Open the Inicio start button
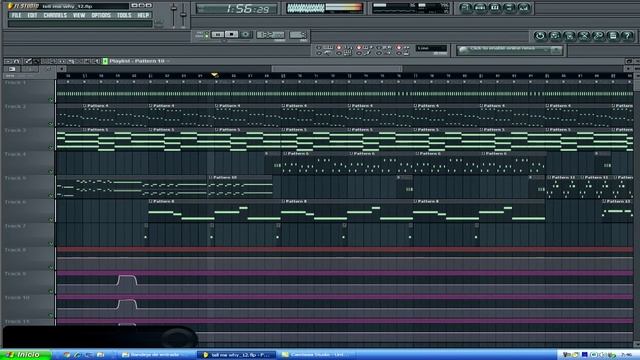The image size is (640, 360). 25,355
